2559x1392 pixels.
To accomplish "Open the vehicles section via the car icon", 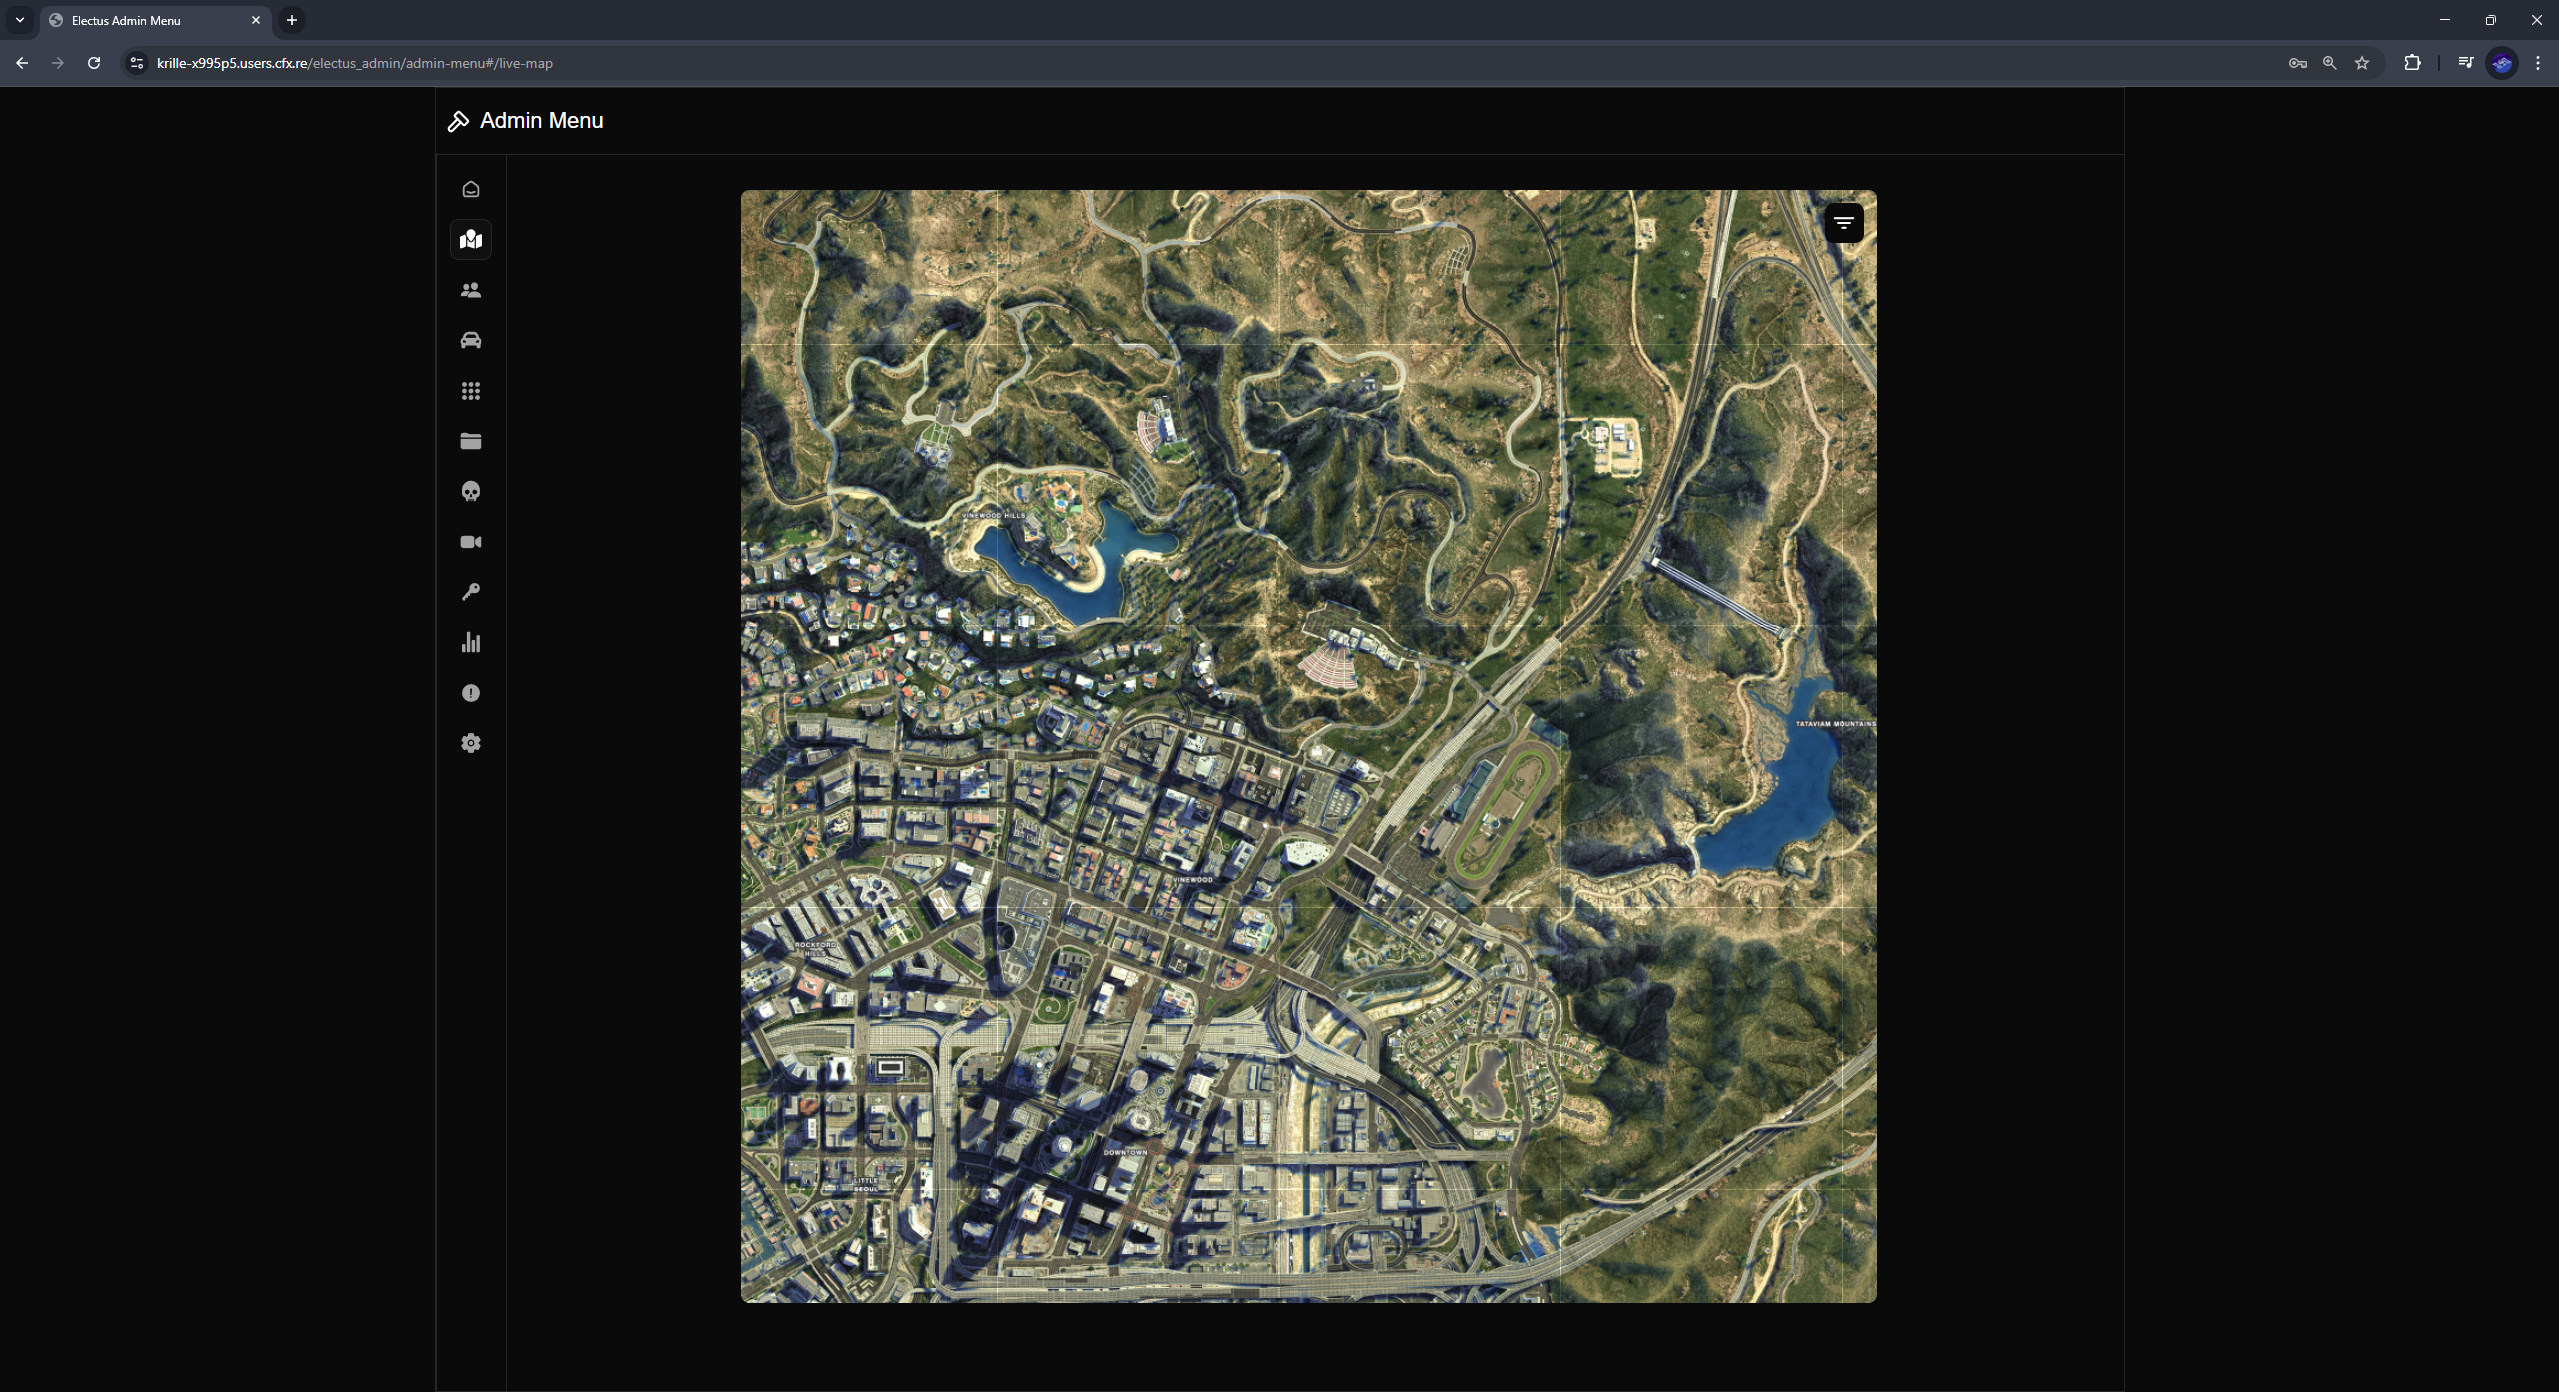I will (470, 340).
